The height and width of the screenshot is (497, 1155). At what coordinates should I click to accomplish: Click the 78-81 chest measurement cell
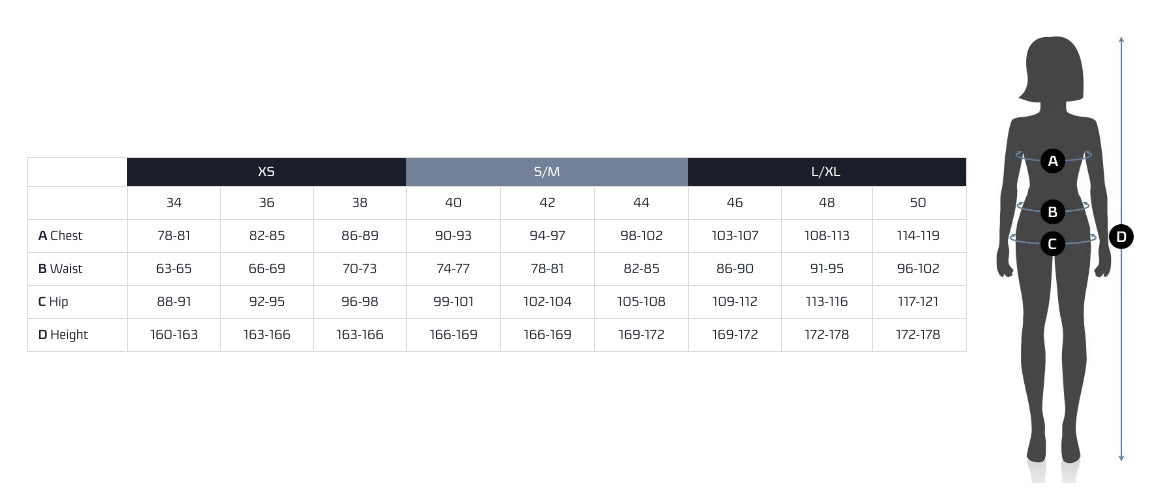click(x=174, y=236)
